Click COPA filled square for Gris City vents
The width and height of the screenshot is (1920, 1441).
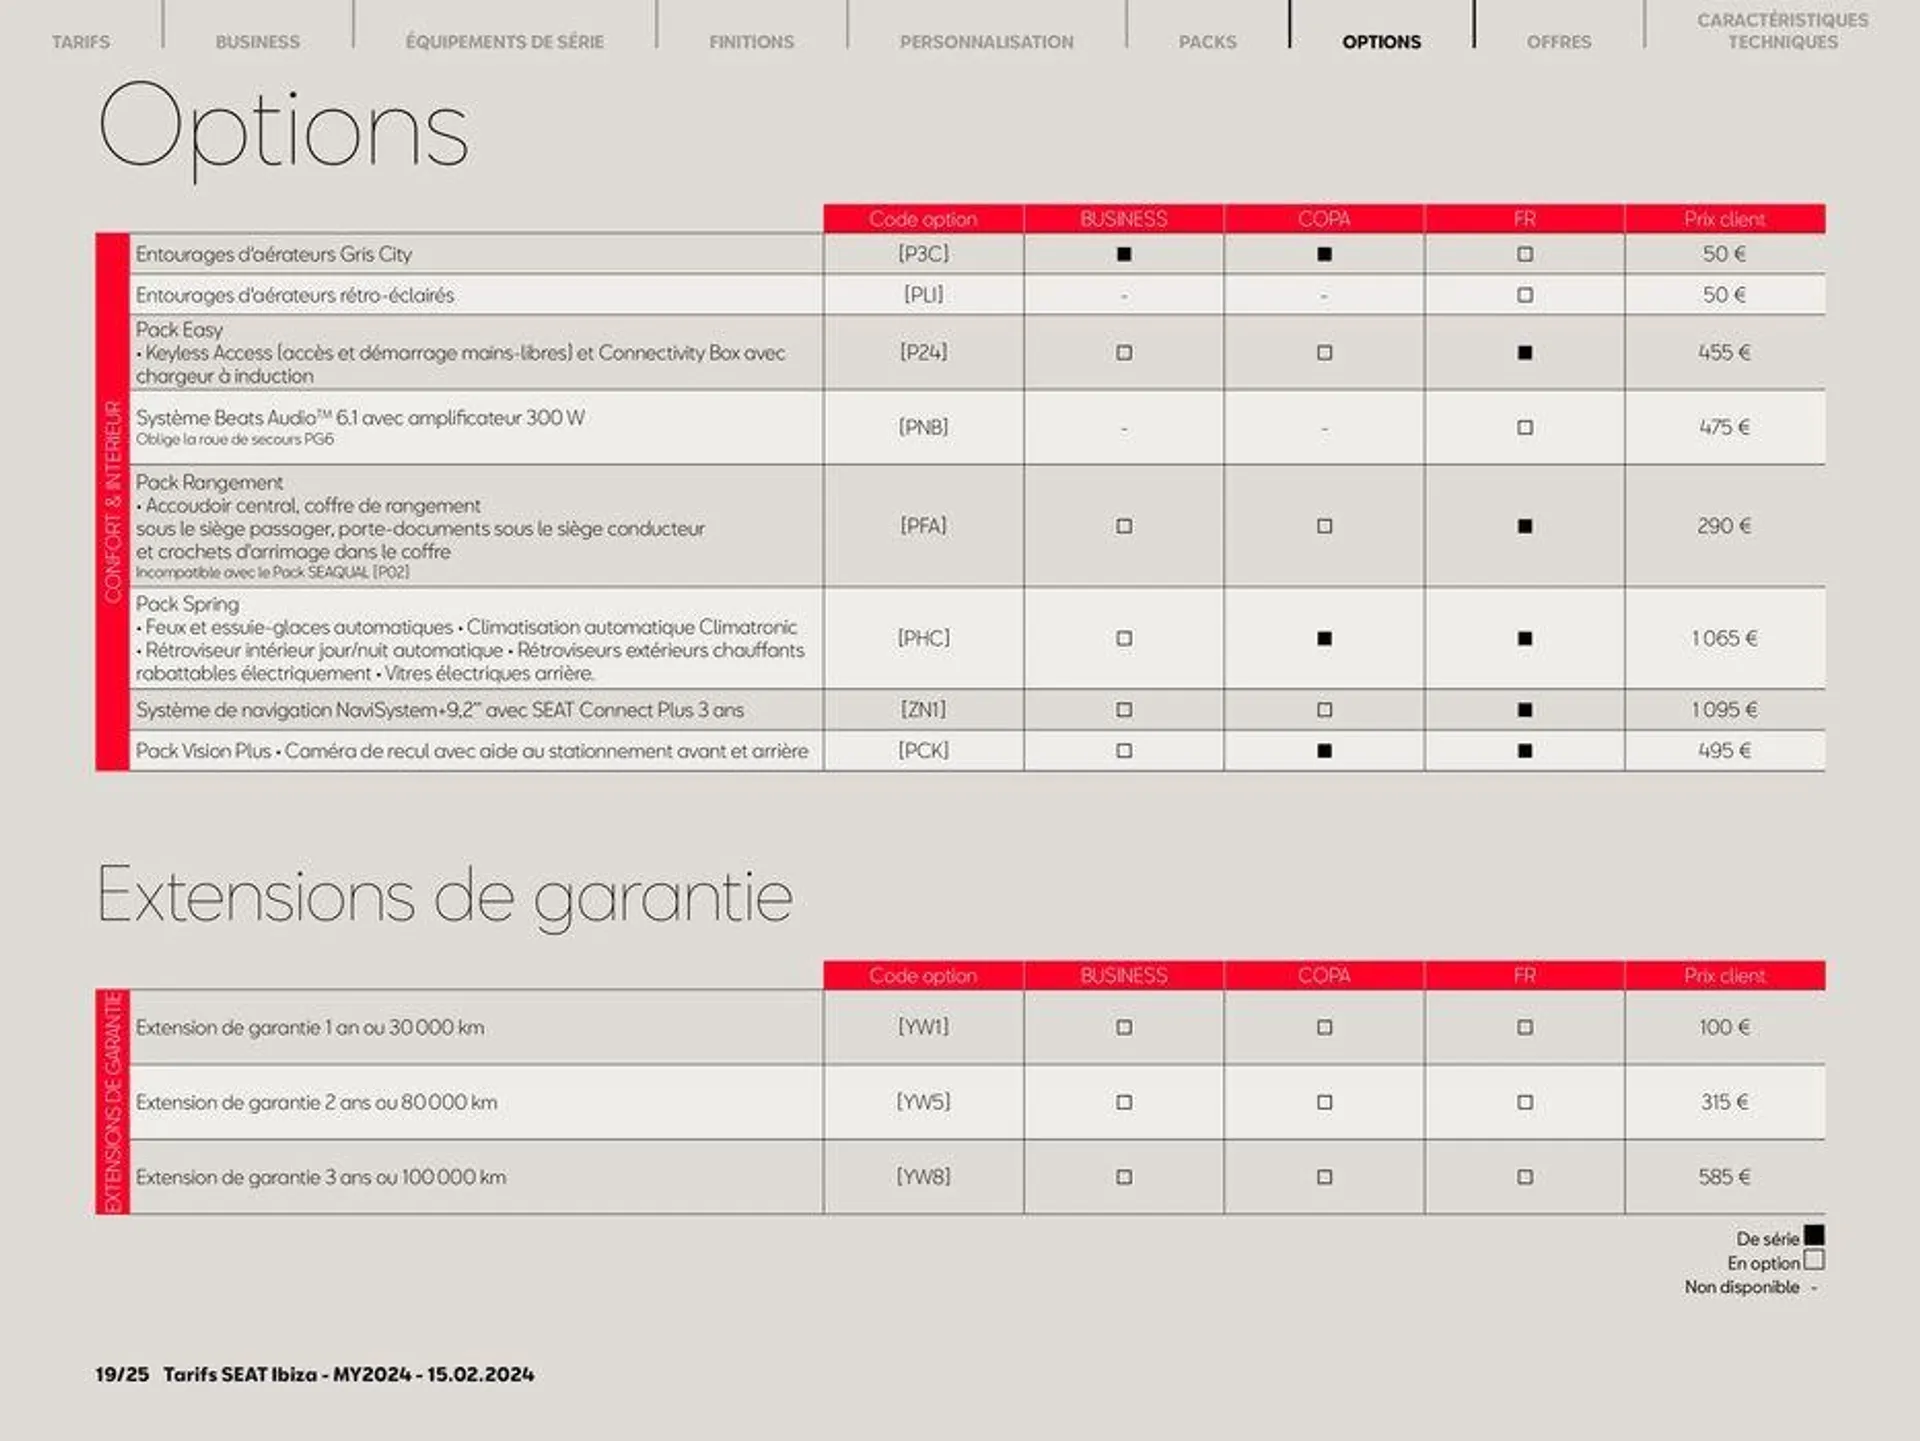[1324, 254]
